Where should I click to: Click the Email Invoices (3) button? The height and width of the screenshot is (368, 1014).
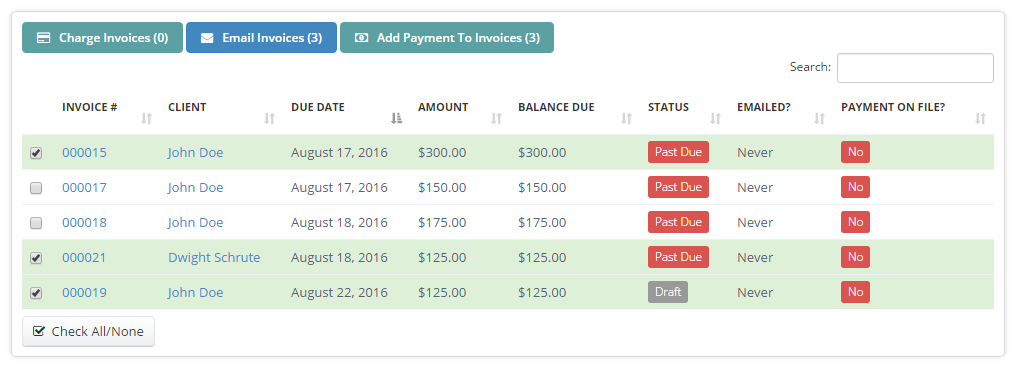coord(261,38)
